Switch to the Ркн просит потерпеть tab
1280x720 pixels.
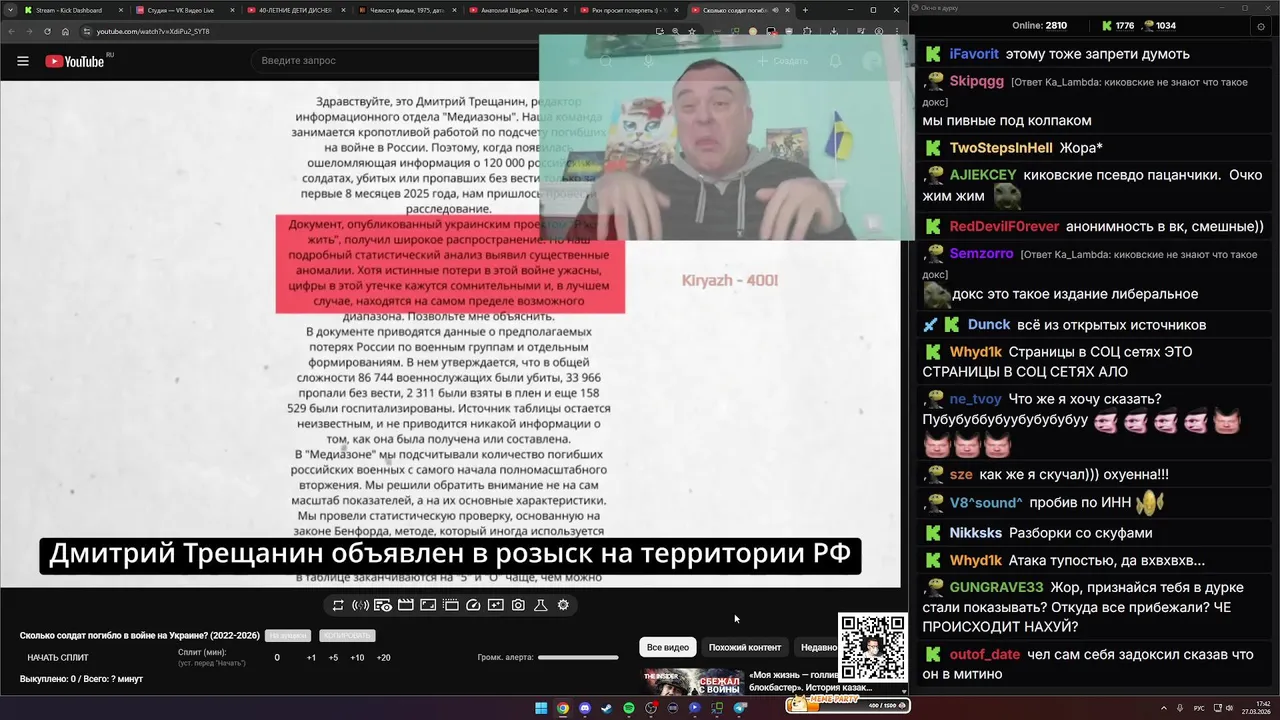(628, 10)
